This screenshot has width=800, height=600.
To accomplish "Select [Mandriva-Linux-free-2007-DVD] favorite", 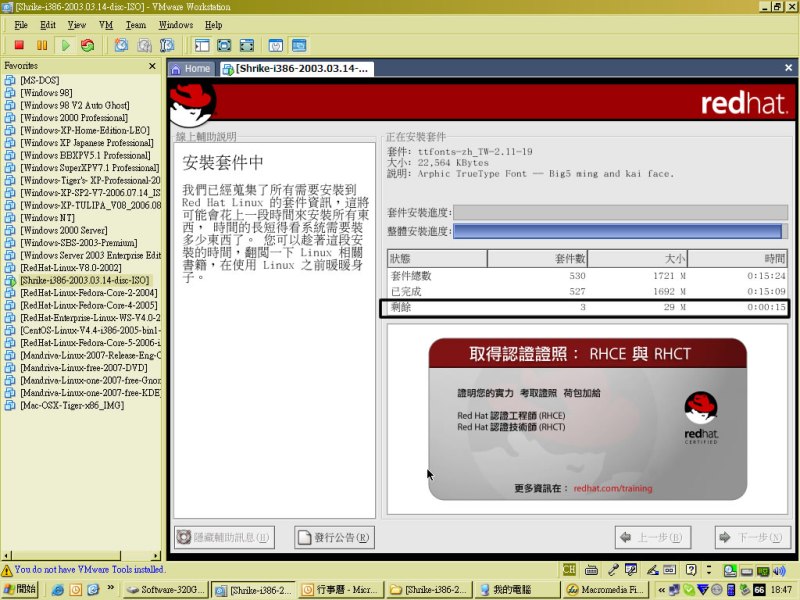I will pyautogui.click(x=84, y=368).
